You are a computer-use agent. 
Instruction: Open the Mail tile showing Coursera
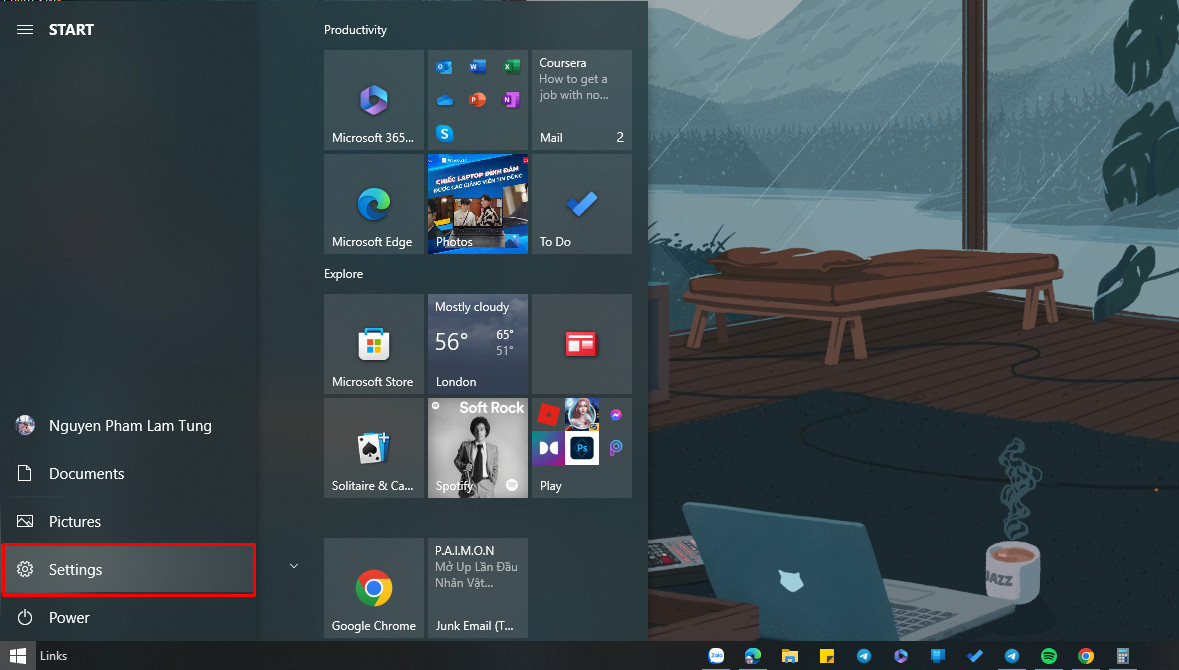pyautogui.click(x=581, y=100)
